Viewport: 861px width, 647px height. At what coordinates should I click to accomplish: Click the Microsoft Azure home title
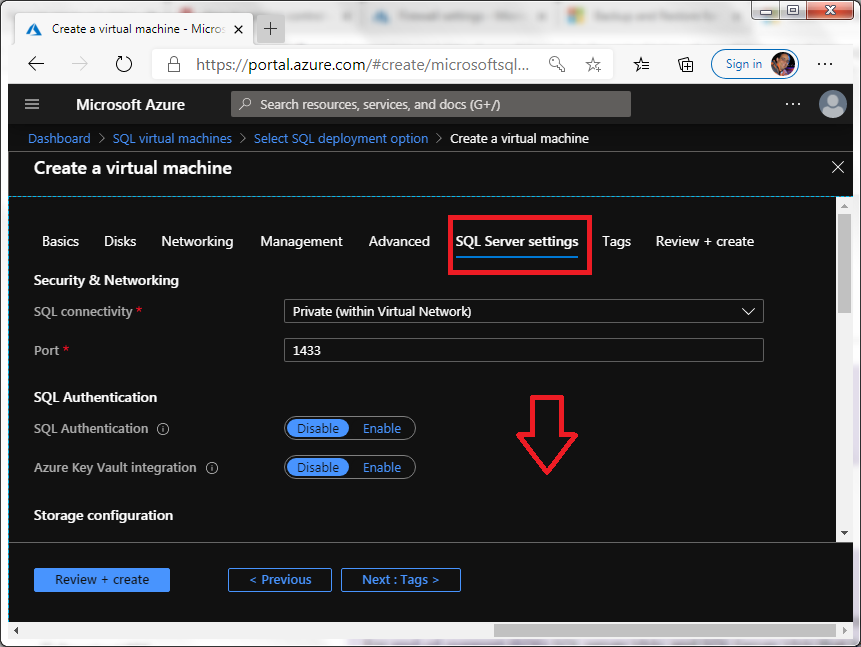pyautogui.click(x=131, y=104)
